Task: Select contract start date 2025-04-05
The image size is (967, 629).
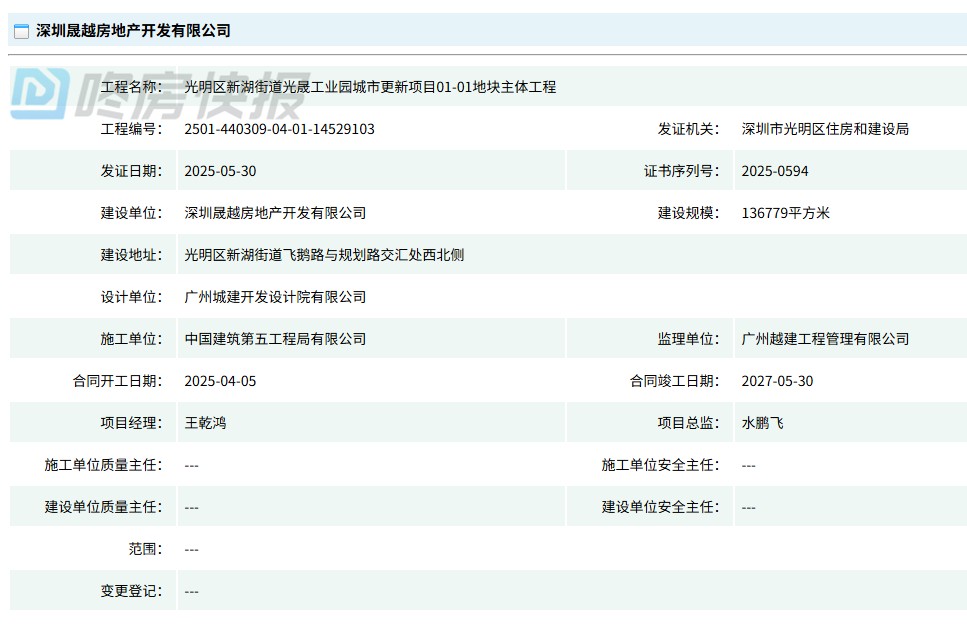Action: [220, 381]
